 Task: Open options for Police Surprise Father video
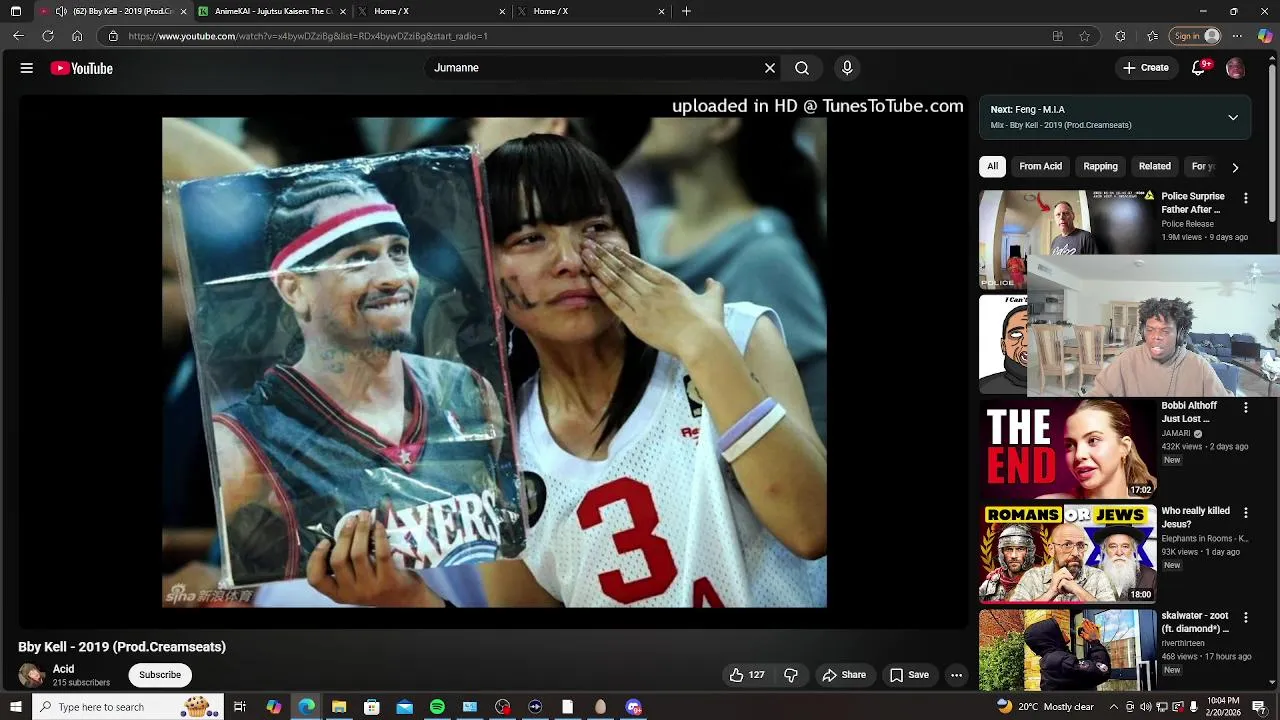click(x=1245, y=198)
